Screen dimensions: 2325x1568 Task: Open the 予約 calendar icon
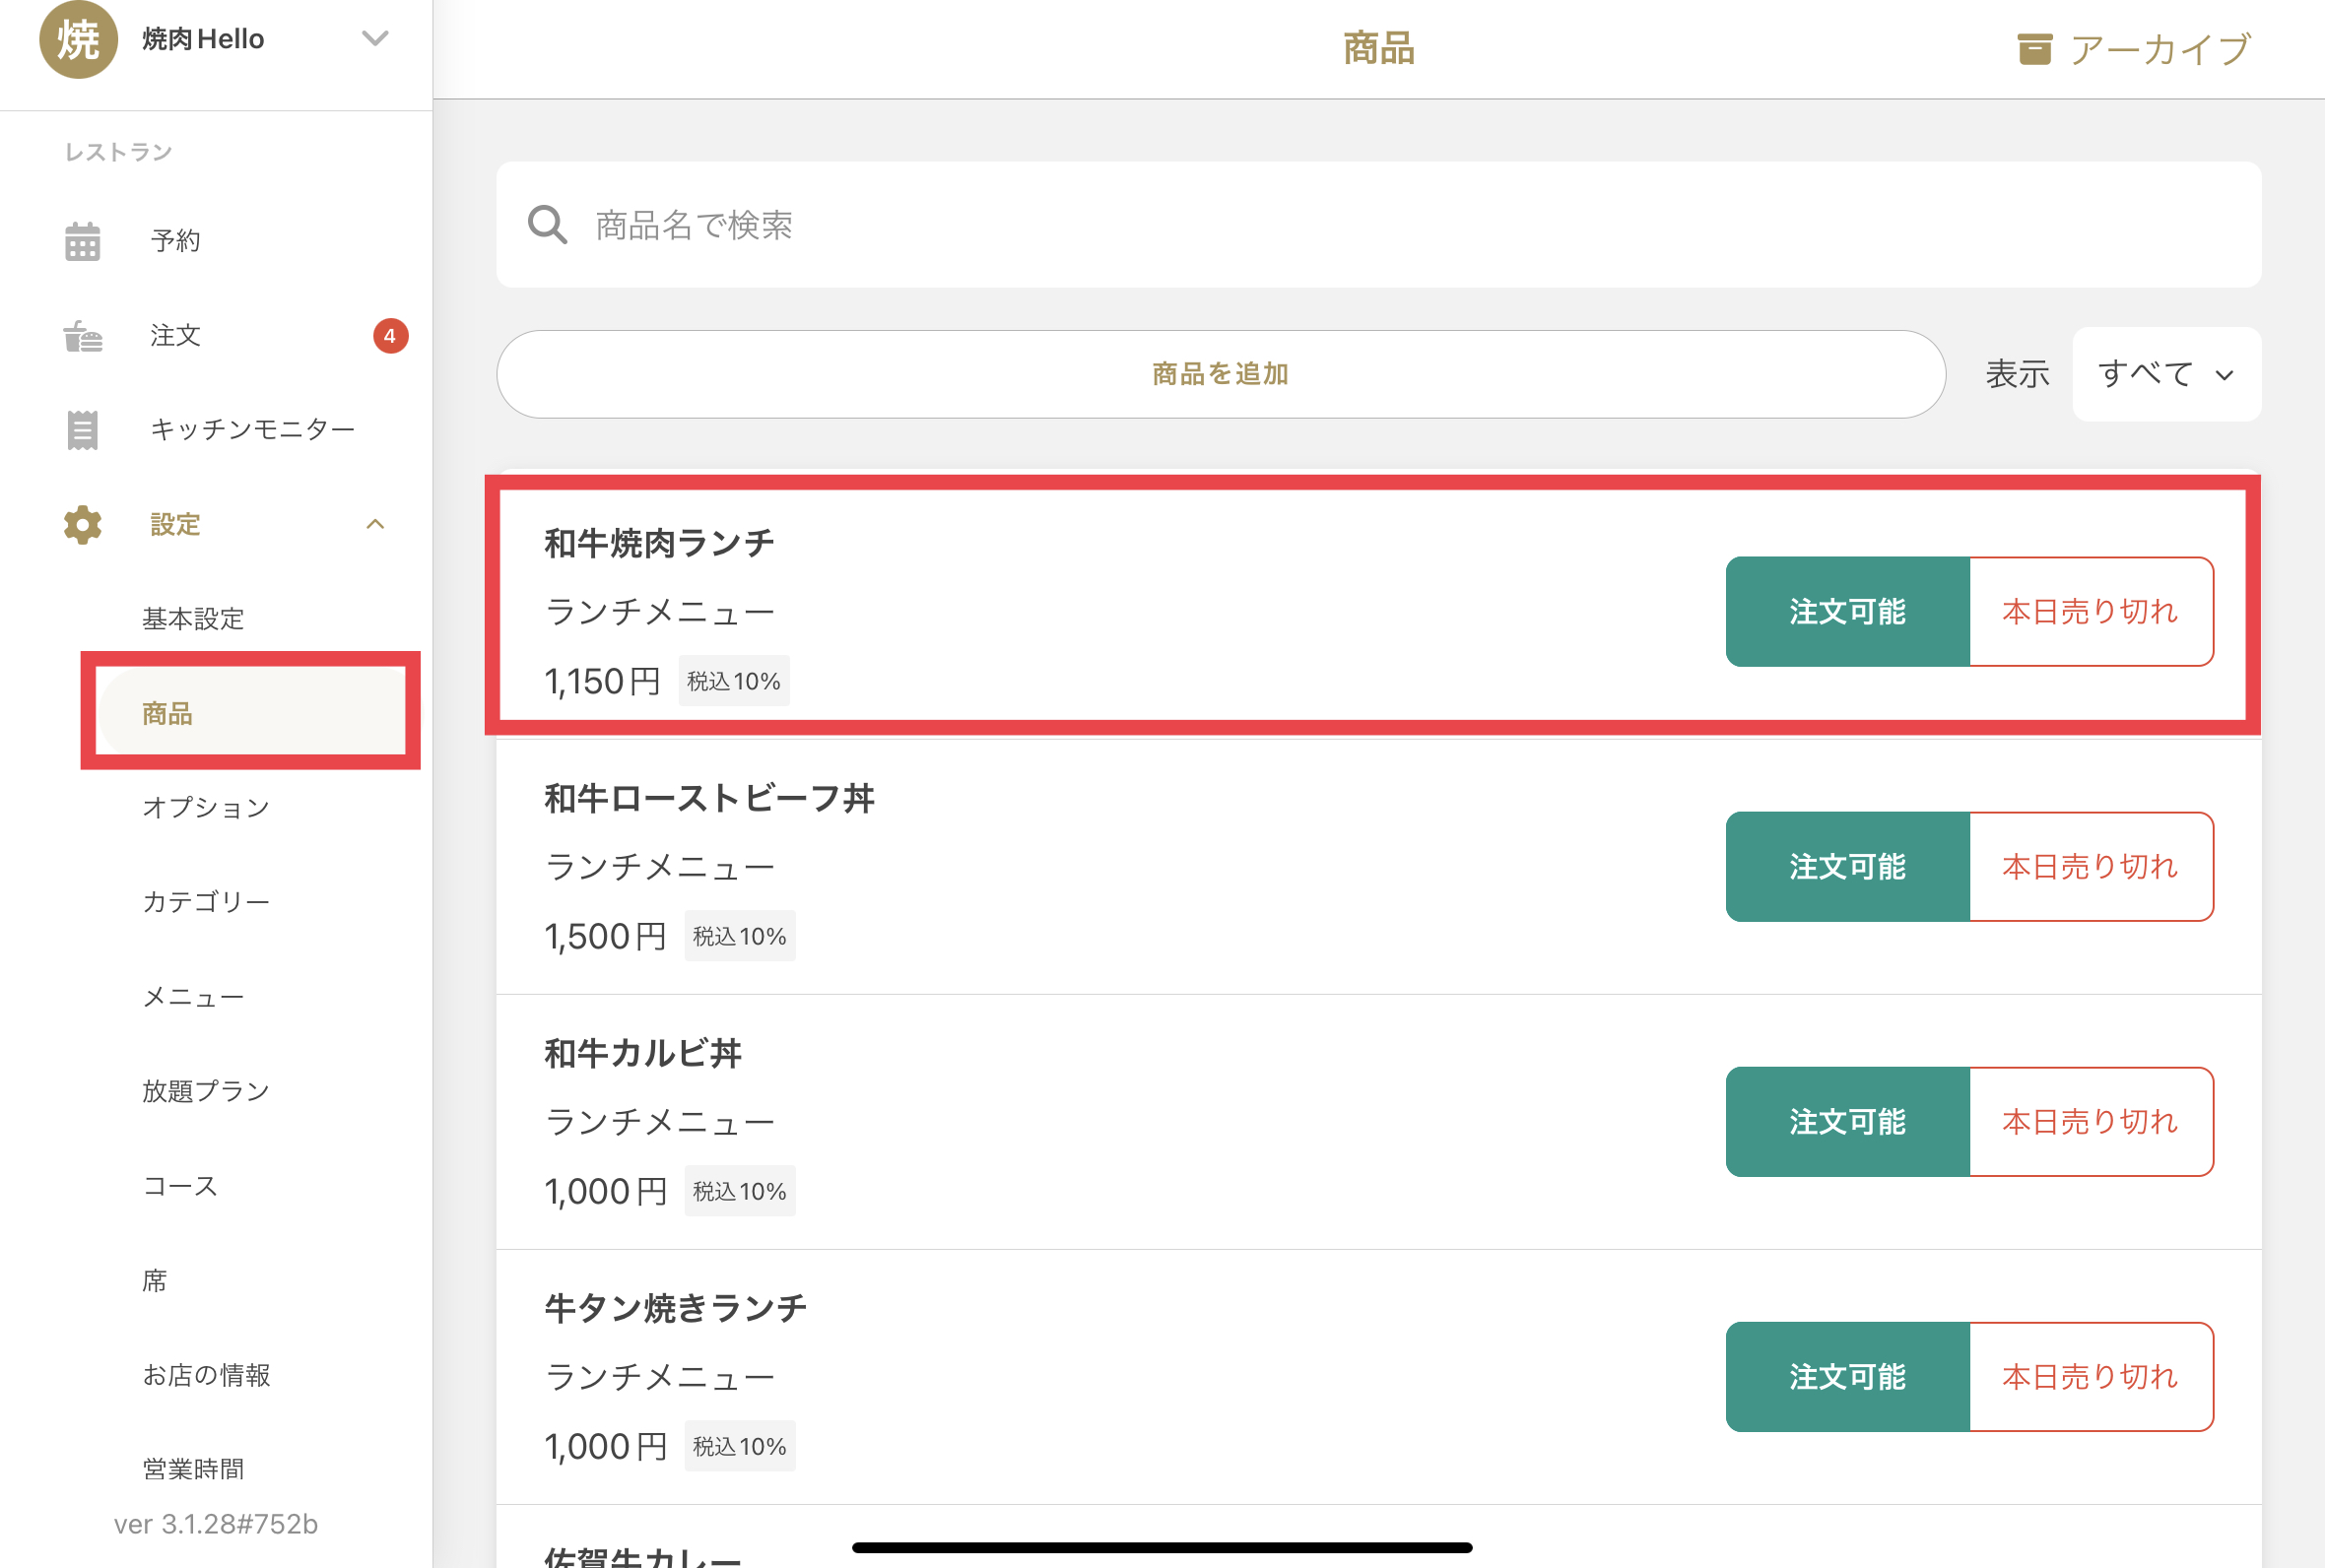click(83, 241)
